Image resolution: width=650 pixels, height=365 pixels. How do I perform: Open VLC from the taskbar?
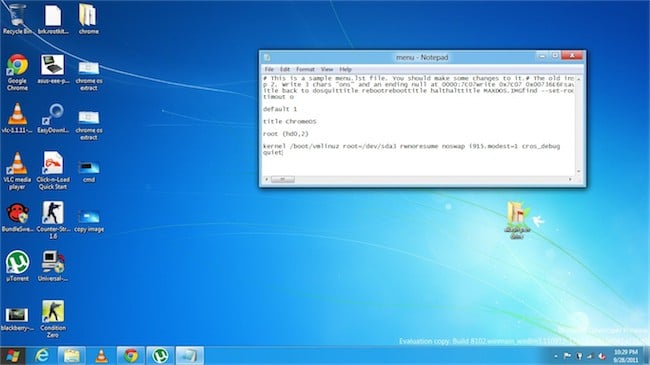click(x=101, y=355)
